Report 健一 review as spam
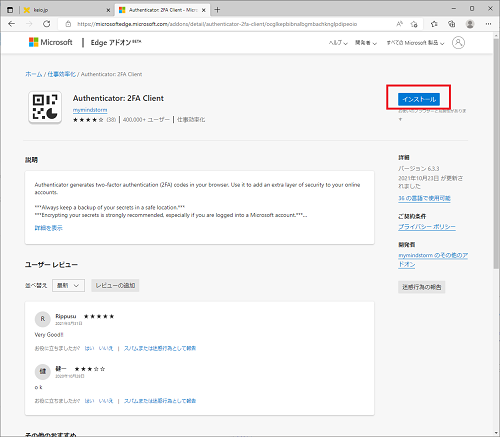The height and width of the screenshot is (437, 500). click(160, 401)
